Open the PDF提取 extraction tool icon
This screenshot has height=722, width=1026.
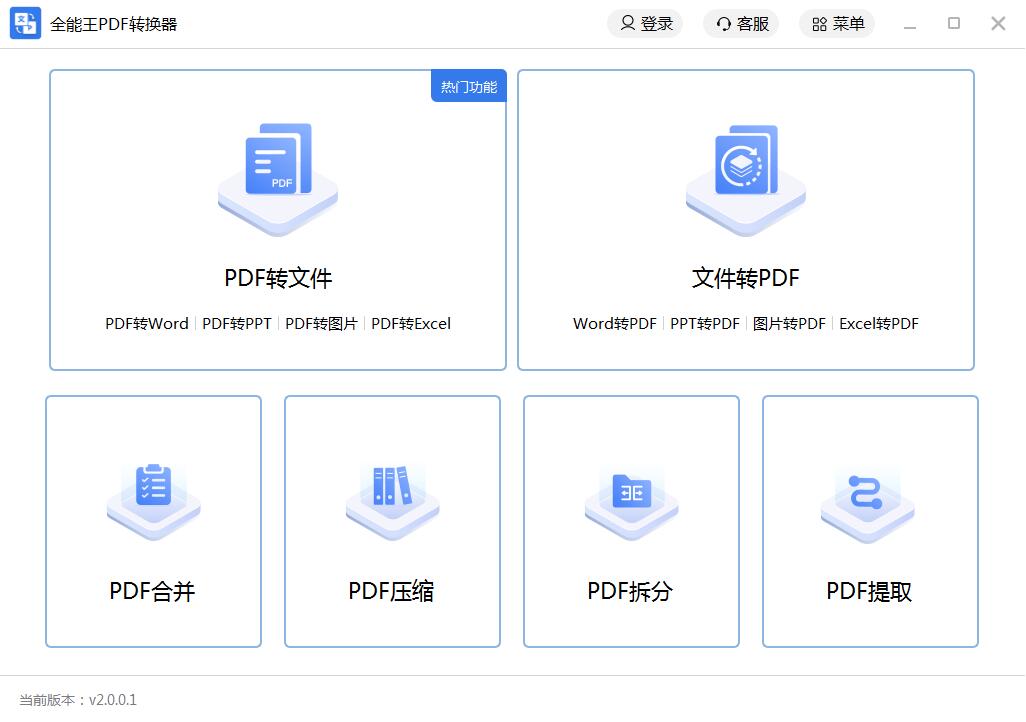click(868, 495)
